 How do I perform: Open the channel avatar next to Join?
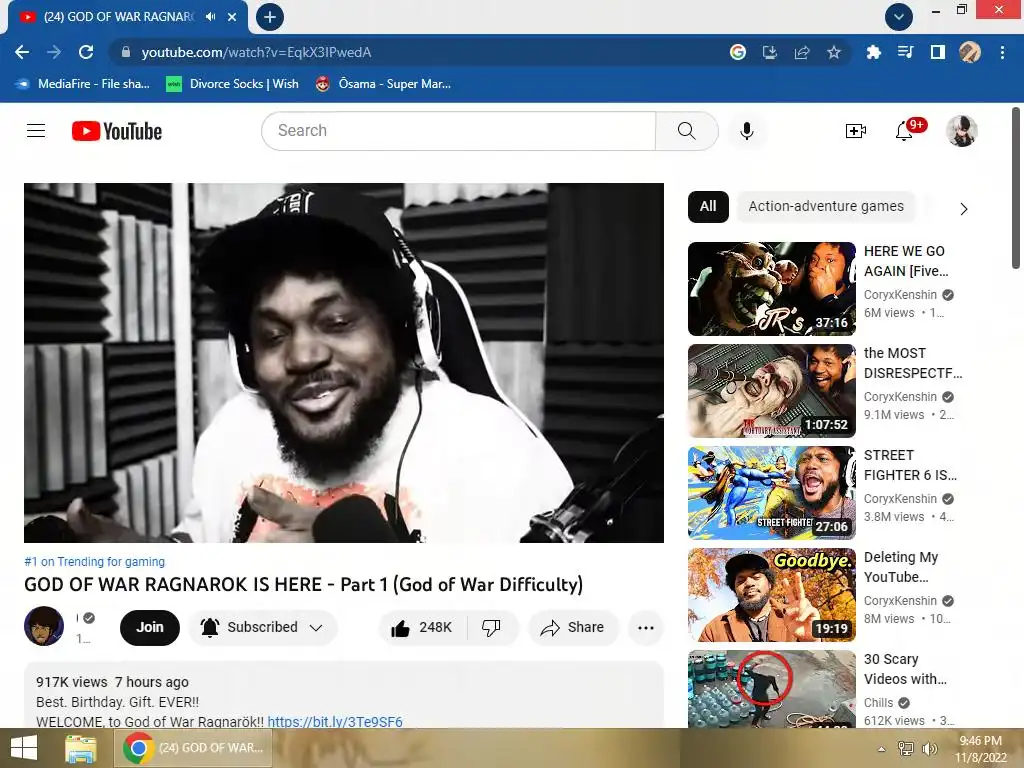click(44, 626)
